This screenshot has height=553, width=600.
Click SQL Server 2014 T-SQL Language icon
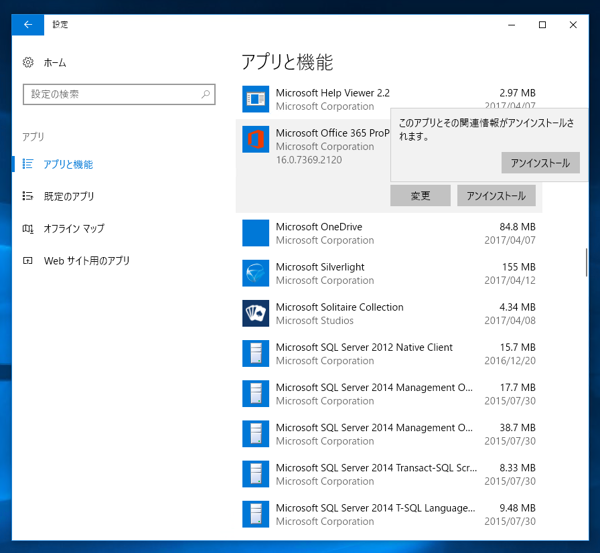tap(256, 514)
